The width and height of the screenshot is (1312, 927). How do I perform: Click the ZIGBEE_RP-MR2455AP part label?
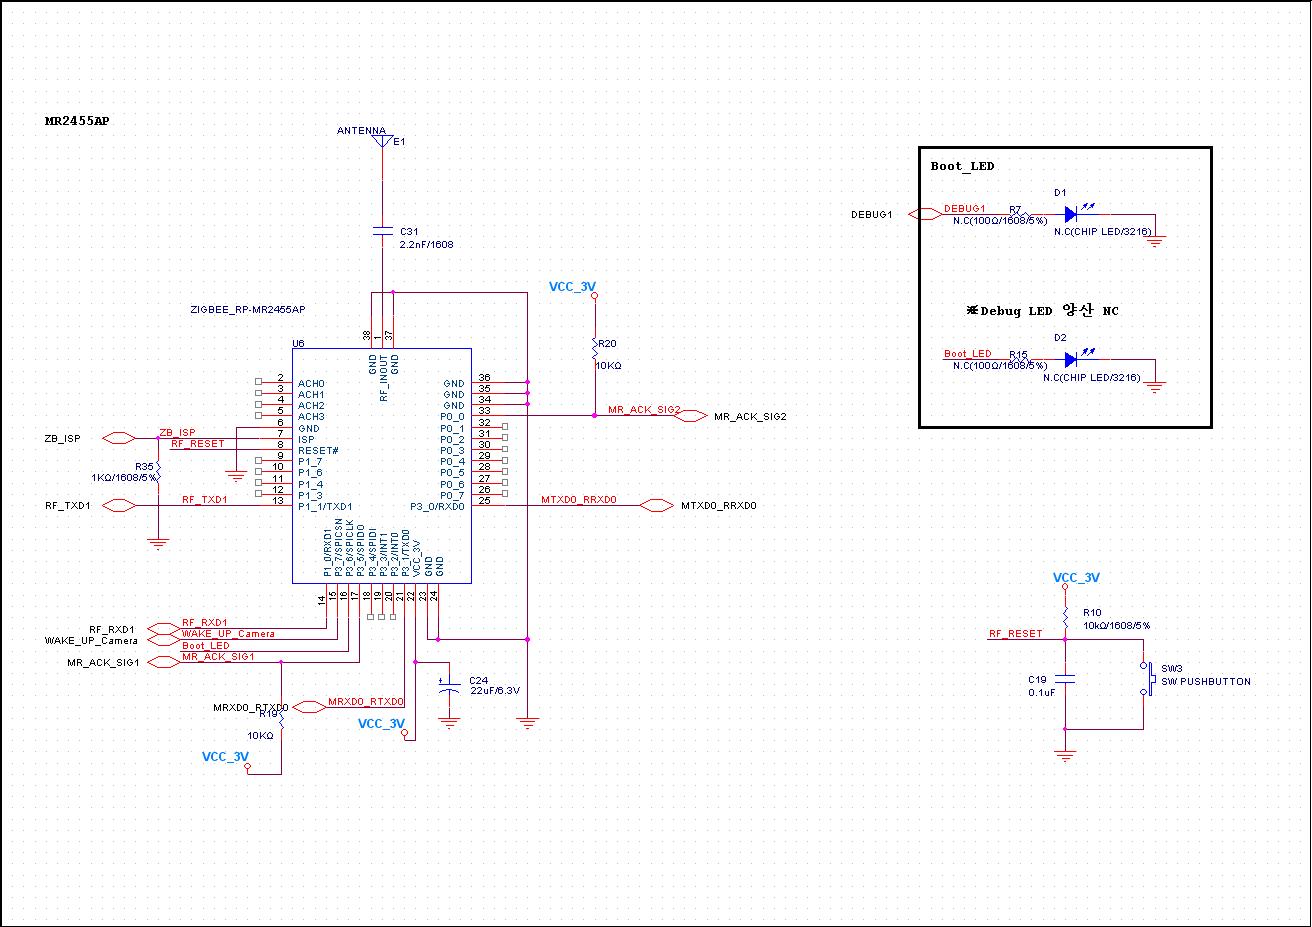pyautogui.click(x=248, y=310)
